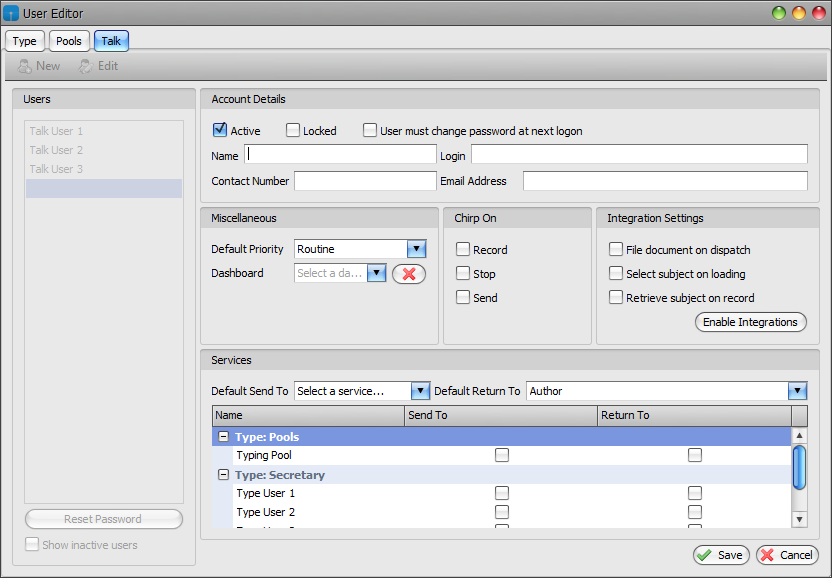The height and width of the screenshot is (578, 832).
Task: Click the User Editor app icon in title bar
Action: coord(11,13)
